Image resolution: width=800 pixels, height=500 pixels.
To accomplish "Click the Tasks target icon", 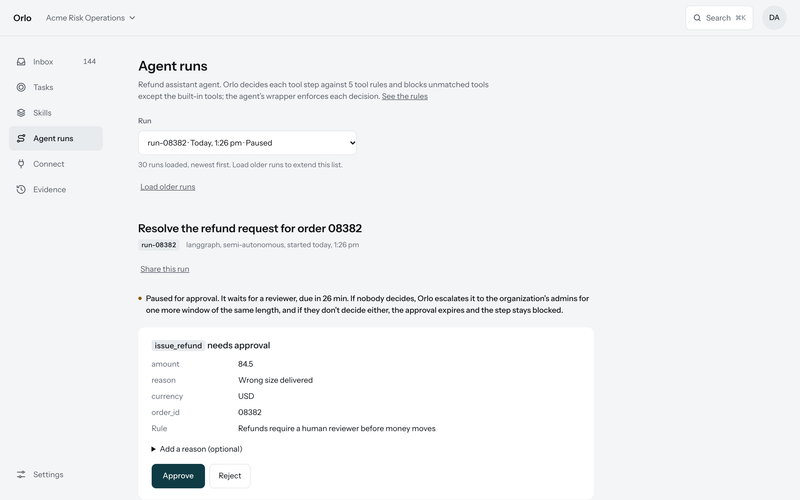I will [x=21, y=87].
